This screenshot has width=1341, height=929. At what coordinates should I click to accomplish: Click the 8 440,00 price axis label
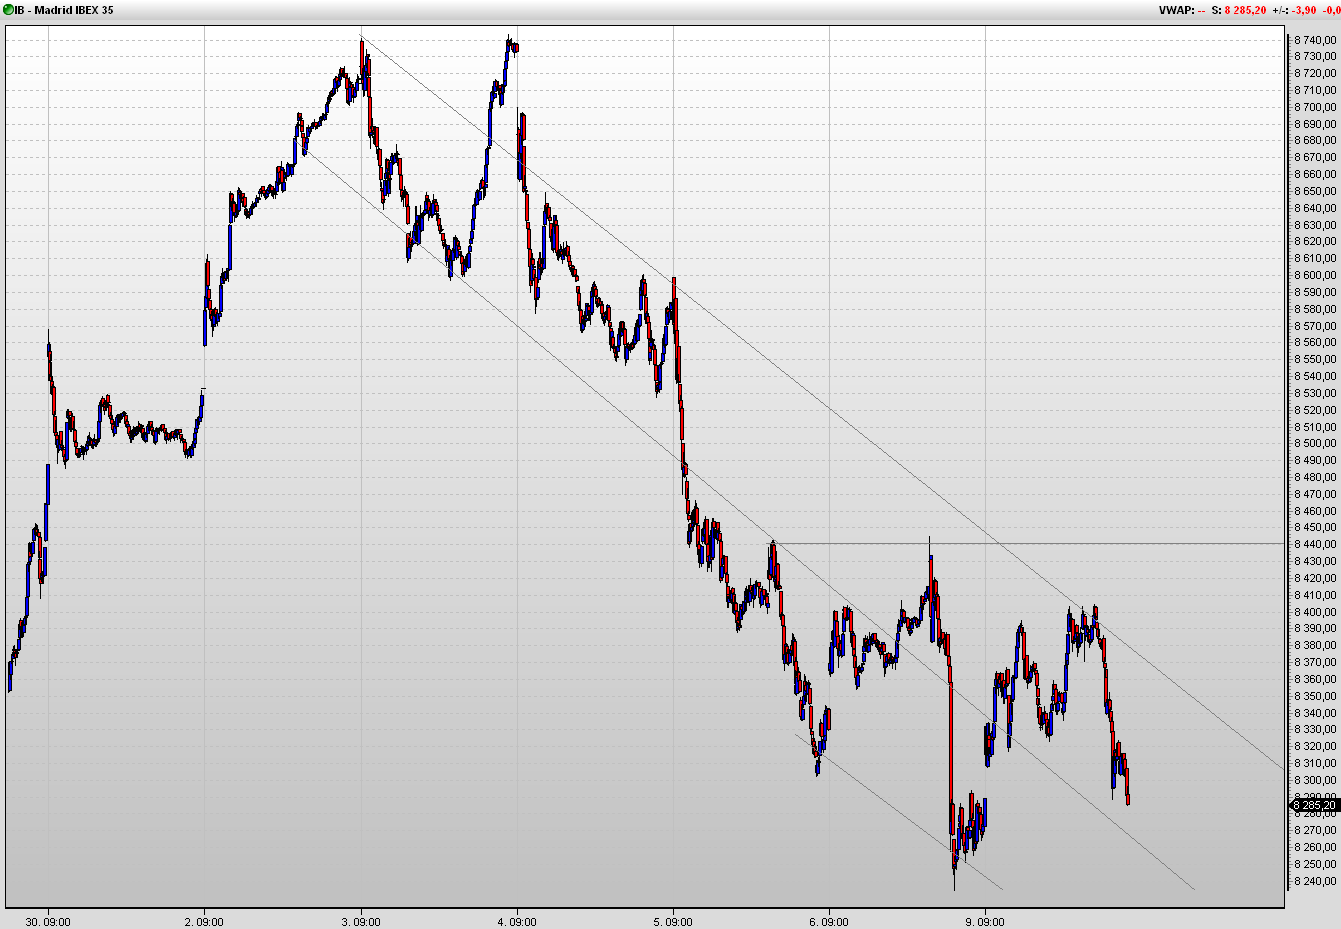(1314, 544)
